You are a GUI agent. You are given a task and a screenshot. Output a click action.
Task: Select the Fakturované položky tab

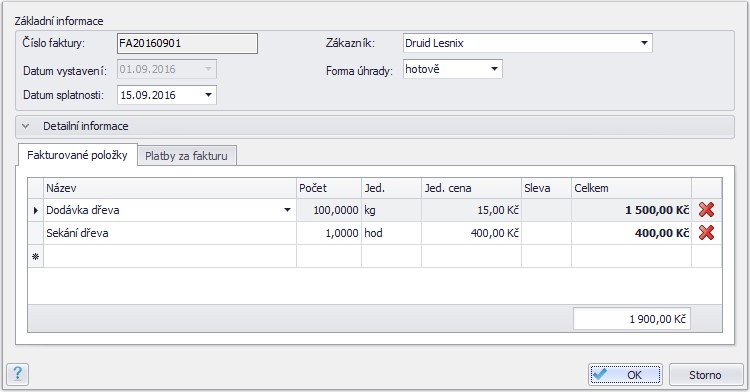click(77, 155)
